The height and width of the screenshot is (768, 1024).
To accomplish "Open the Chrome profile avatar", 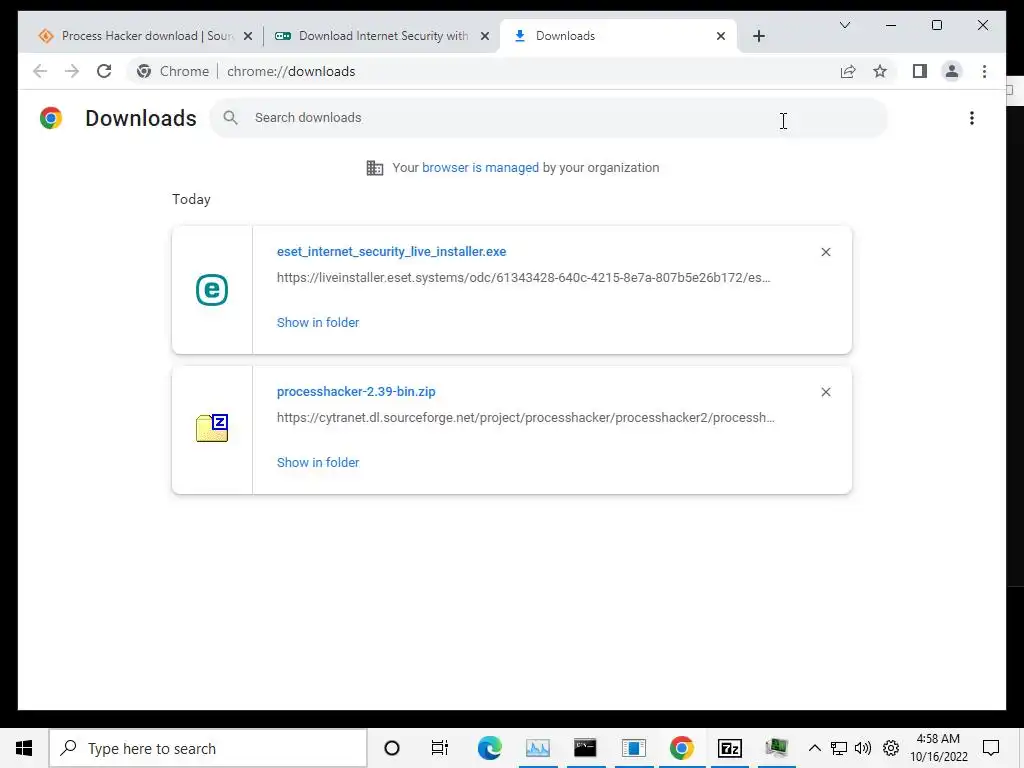I will click(952, 71).
